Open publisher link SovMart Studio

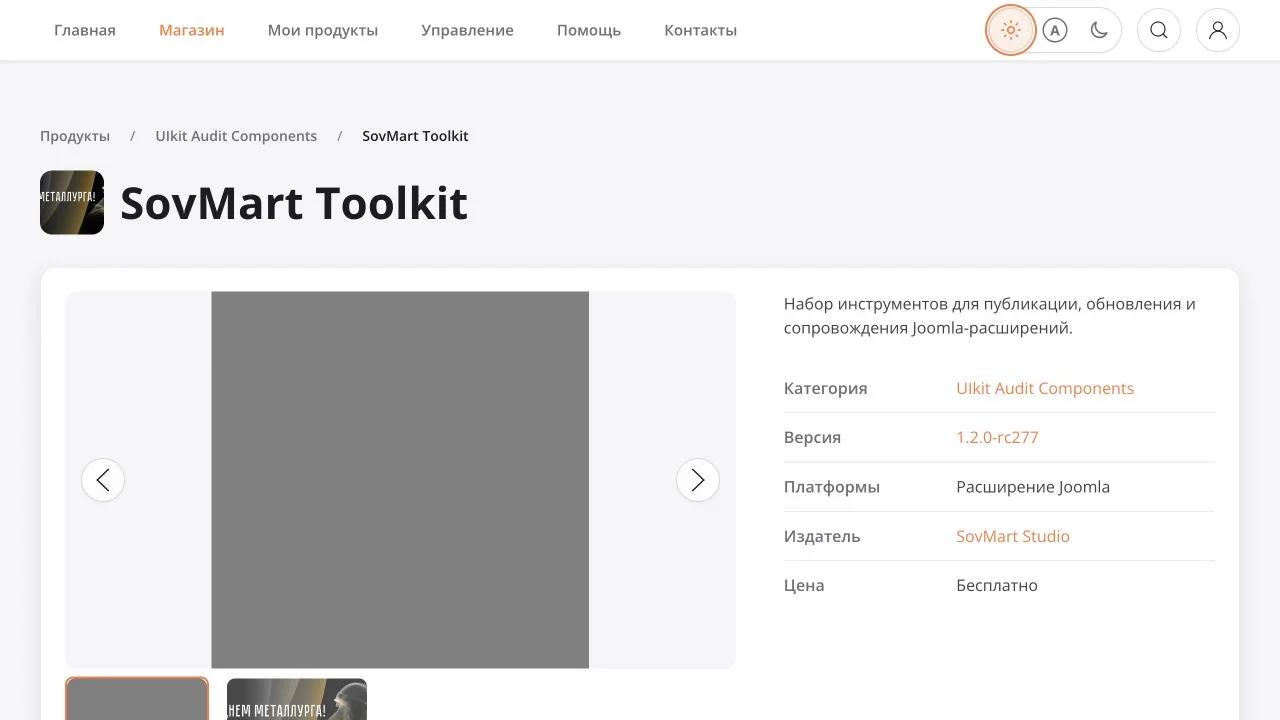(1013, 536)
